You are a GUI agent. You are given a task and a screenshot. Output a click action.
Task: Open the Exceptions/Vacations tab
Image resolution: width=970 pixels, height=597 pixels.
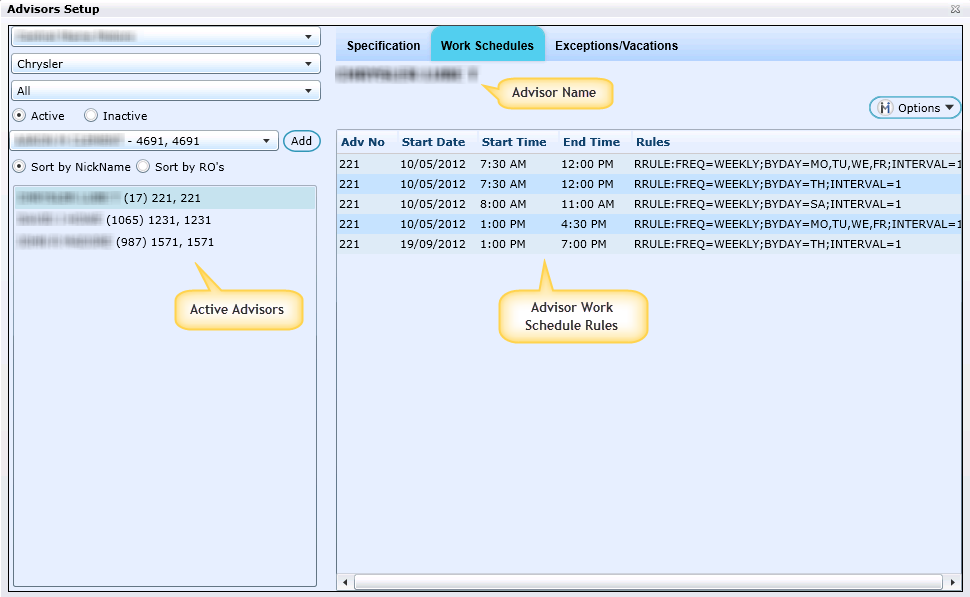click(x=616, y=46)
